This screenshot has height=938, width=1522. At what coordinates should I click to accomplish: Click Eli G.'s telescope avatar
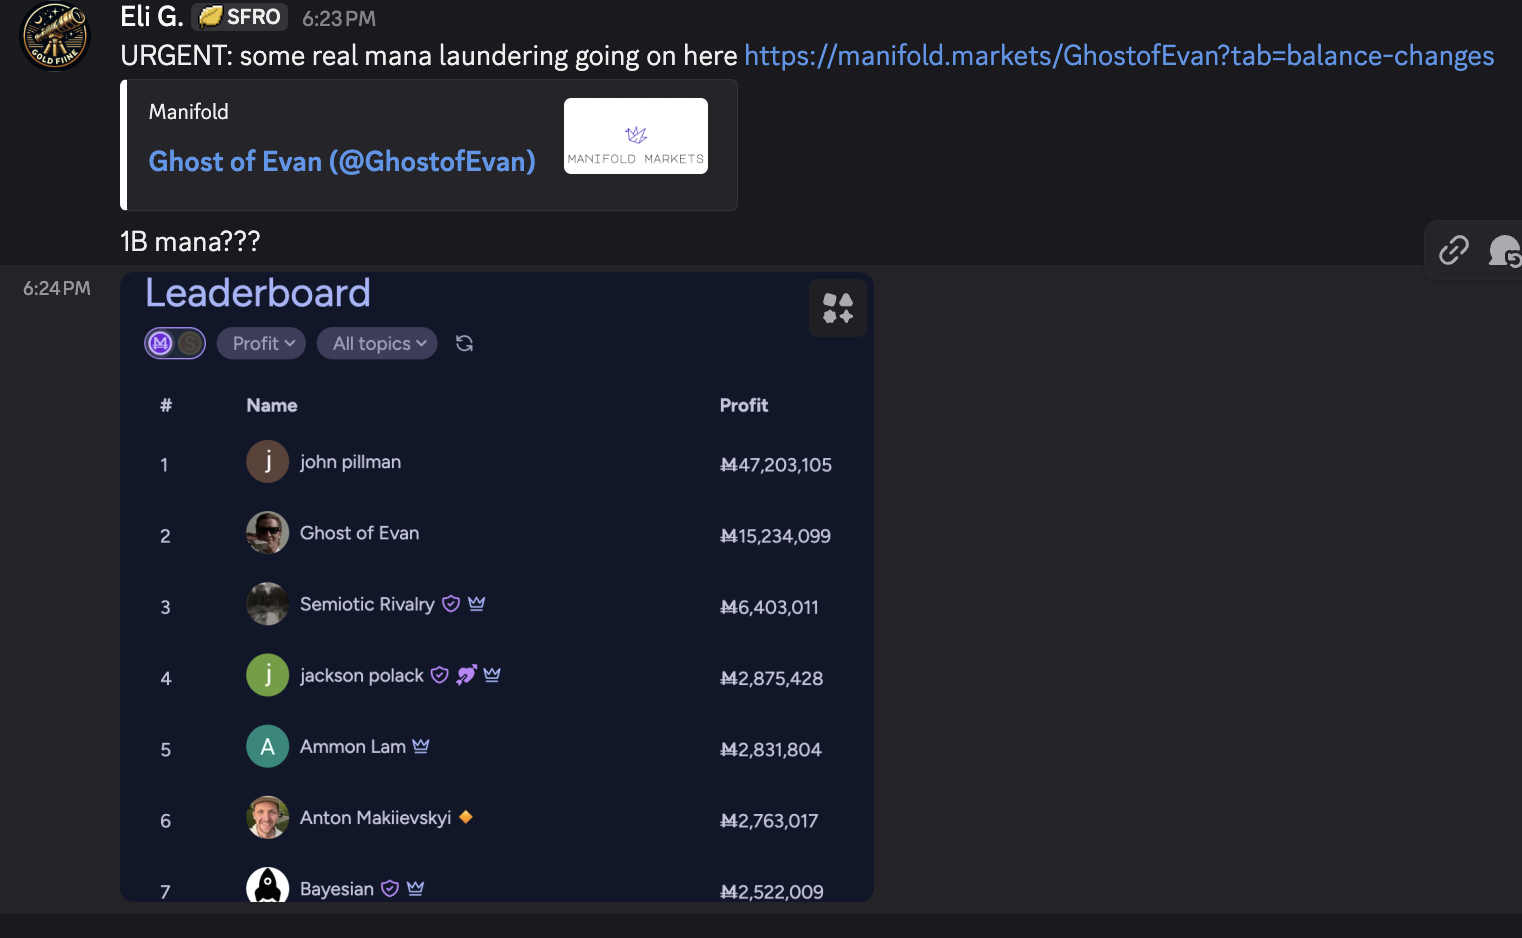click(56, 37)
